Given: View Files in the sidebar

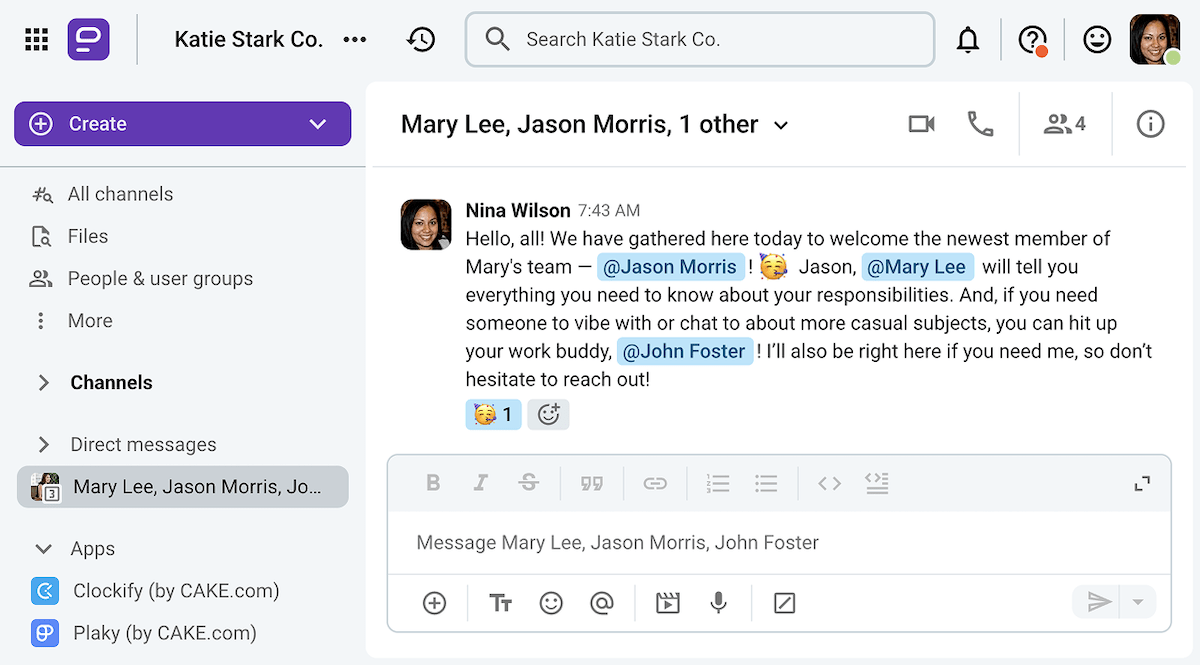Looking at the screenshot, I should point(91,235).
